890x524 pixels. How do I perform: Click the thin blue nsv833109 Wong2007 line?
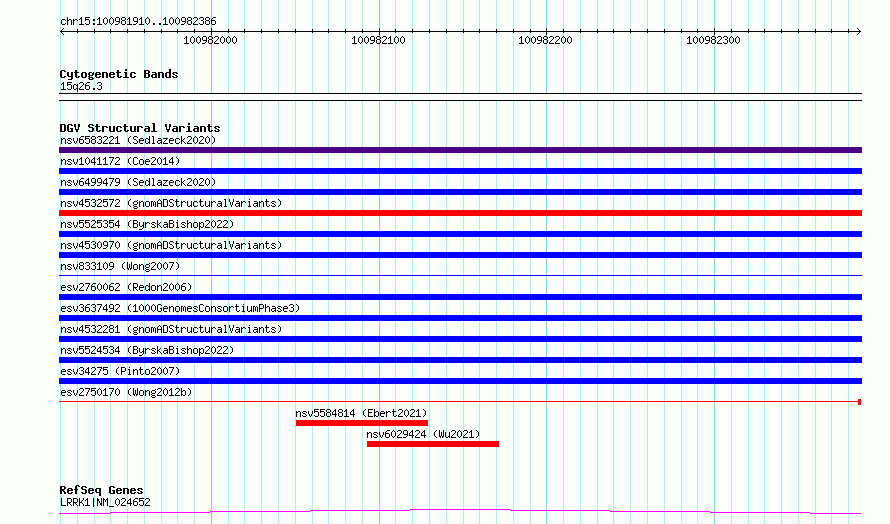click(460, 276)
